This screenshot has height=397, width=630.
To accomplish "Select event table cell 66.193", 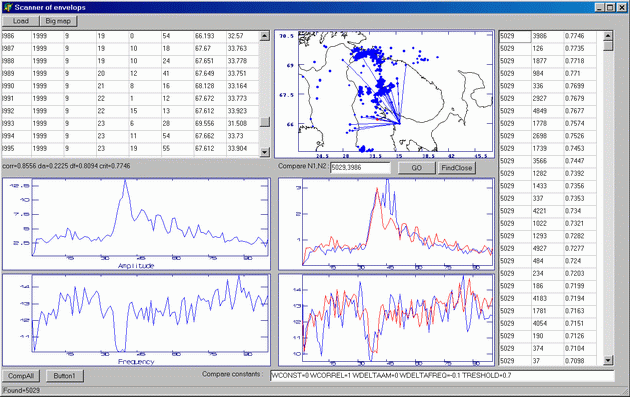I will pyautogui.click(x=210, y=36).
